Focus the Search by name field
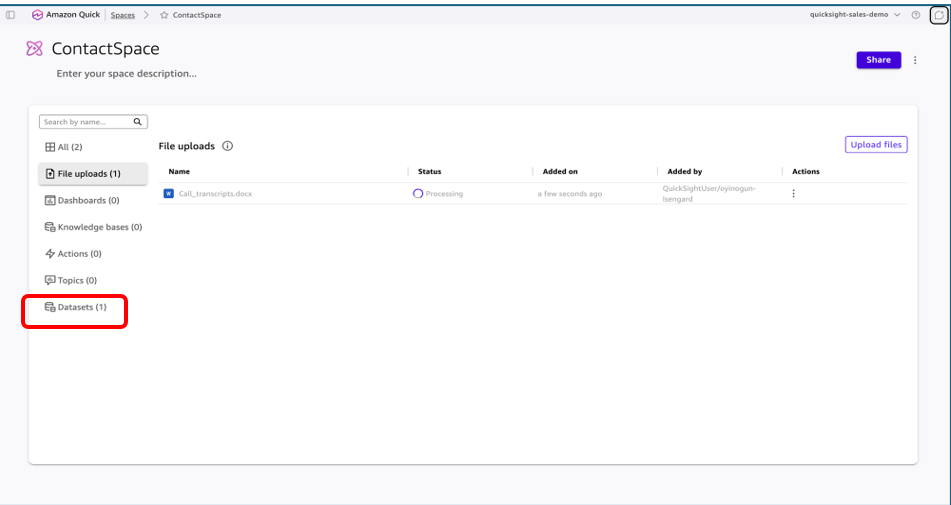This screenshot has width=951, height=505. click(93, 122)
